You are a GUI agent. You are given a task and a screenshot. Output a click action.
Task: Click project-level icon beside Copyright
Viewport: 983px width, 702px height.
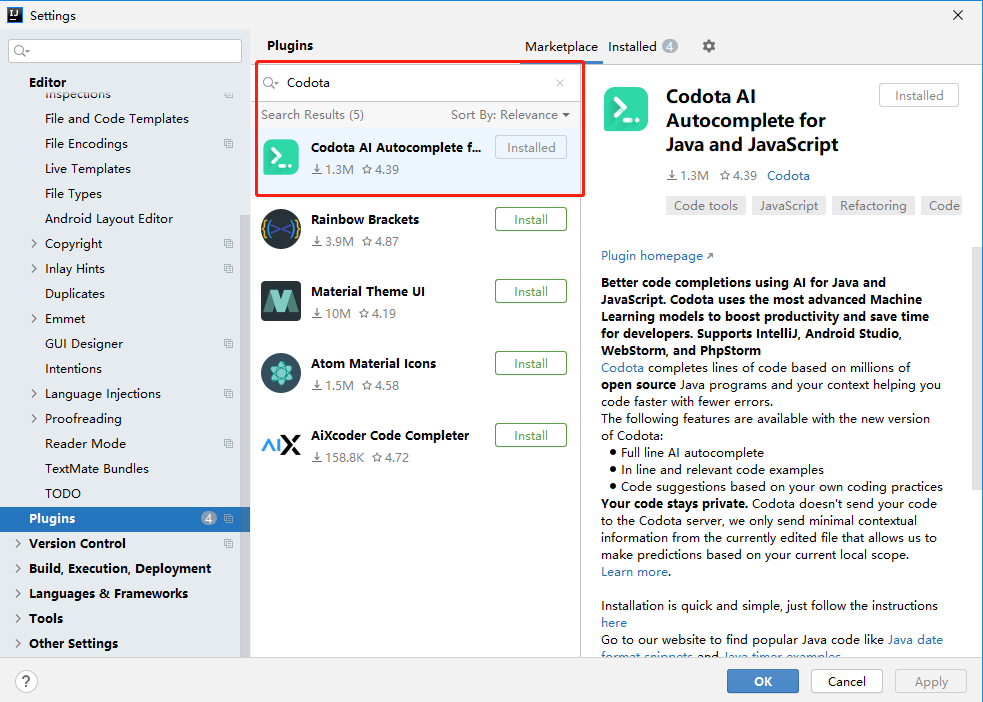tap(228, 243)
